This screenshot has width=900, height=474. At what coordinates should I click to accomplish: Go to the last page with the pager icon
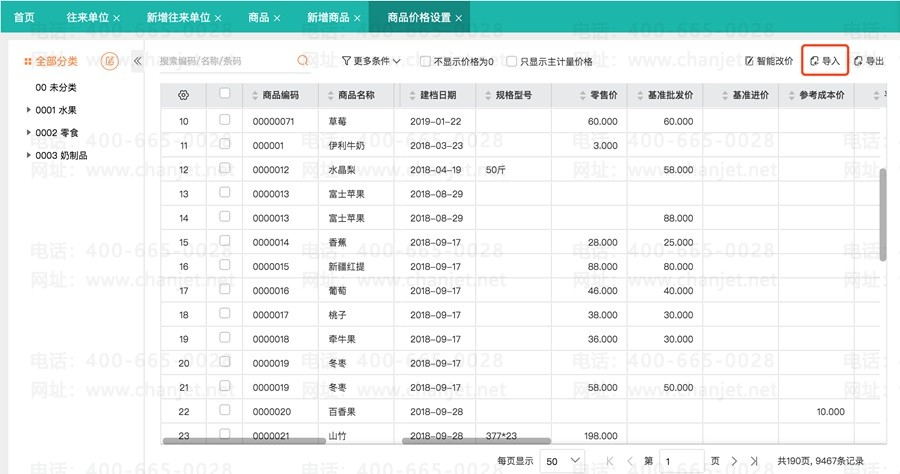click(754, 461)
